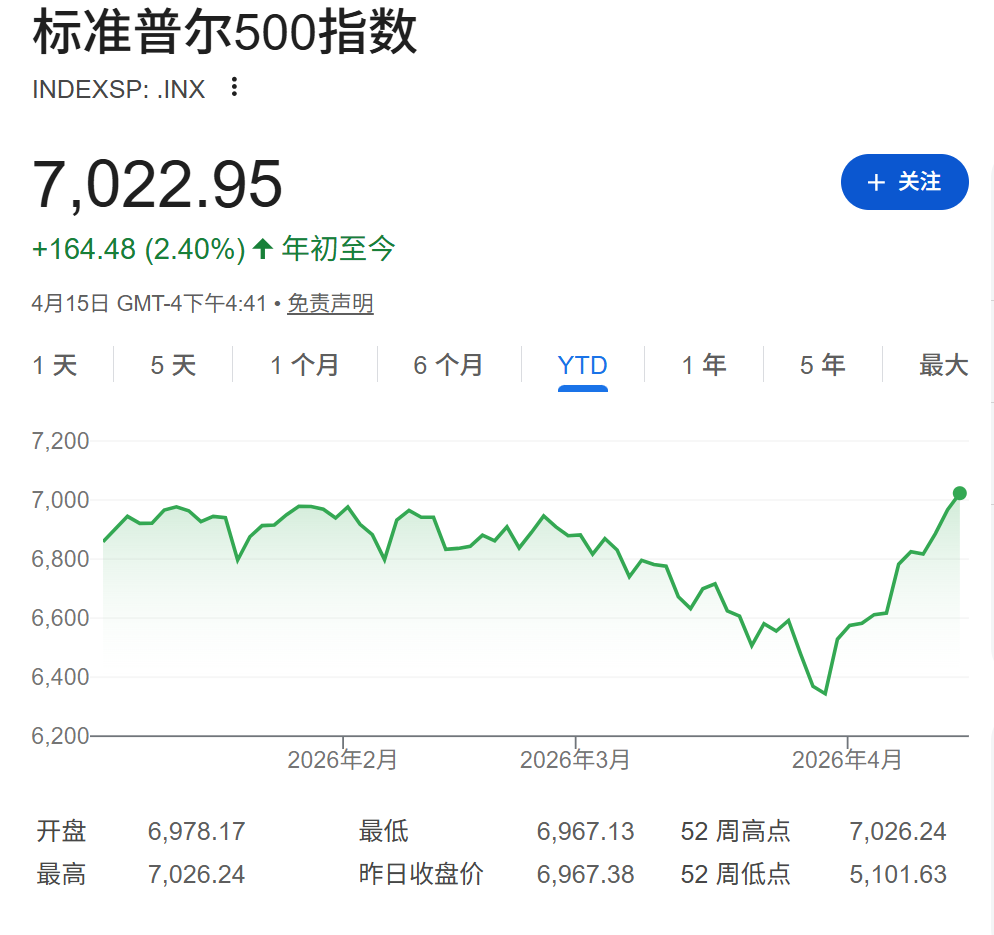Open the 免责声明 disclaimer link
Screen dimensions: 994x935
point(330,303)
